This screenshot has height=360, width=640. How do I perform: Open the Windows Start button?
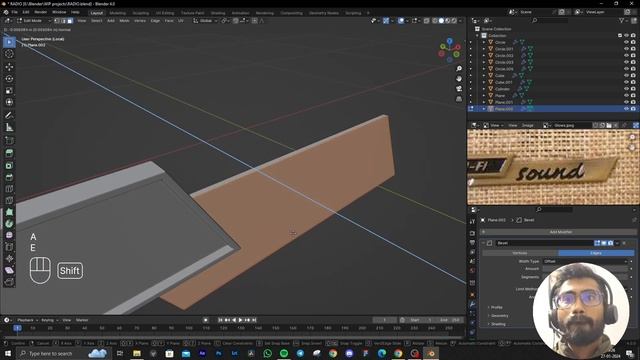8,353
